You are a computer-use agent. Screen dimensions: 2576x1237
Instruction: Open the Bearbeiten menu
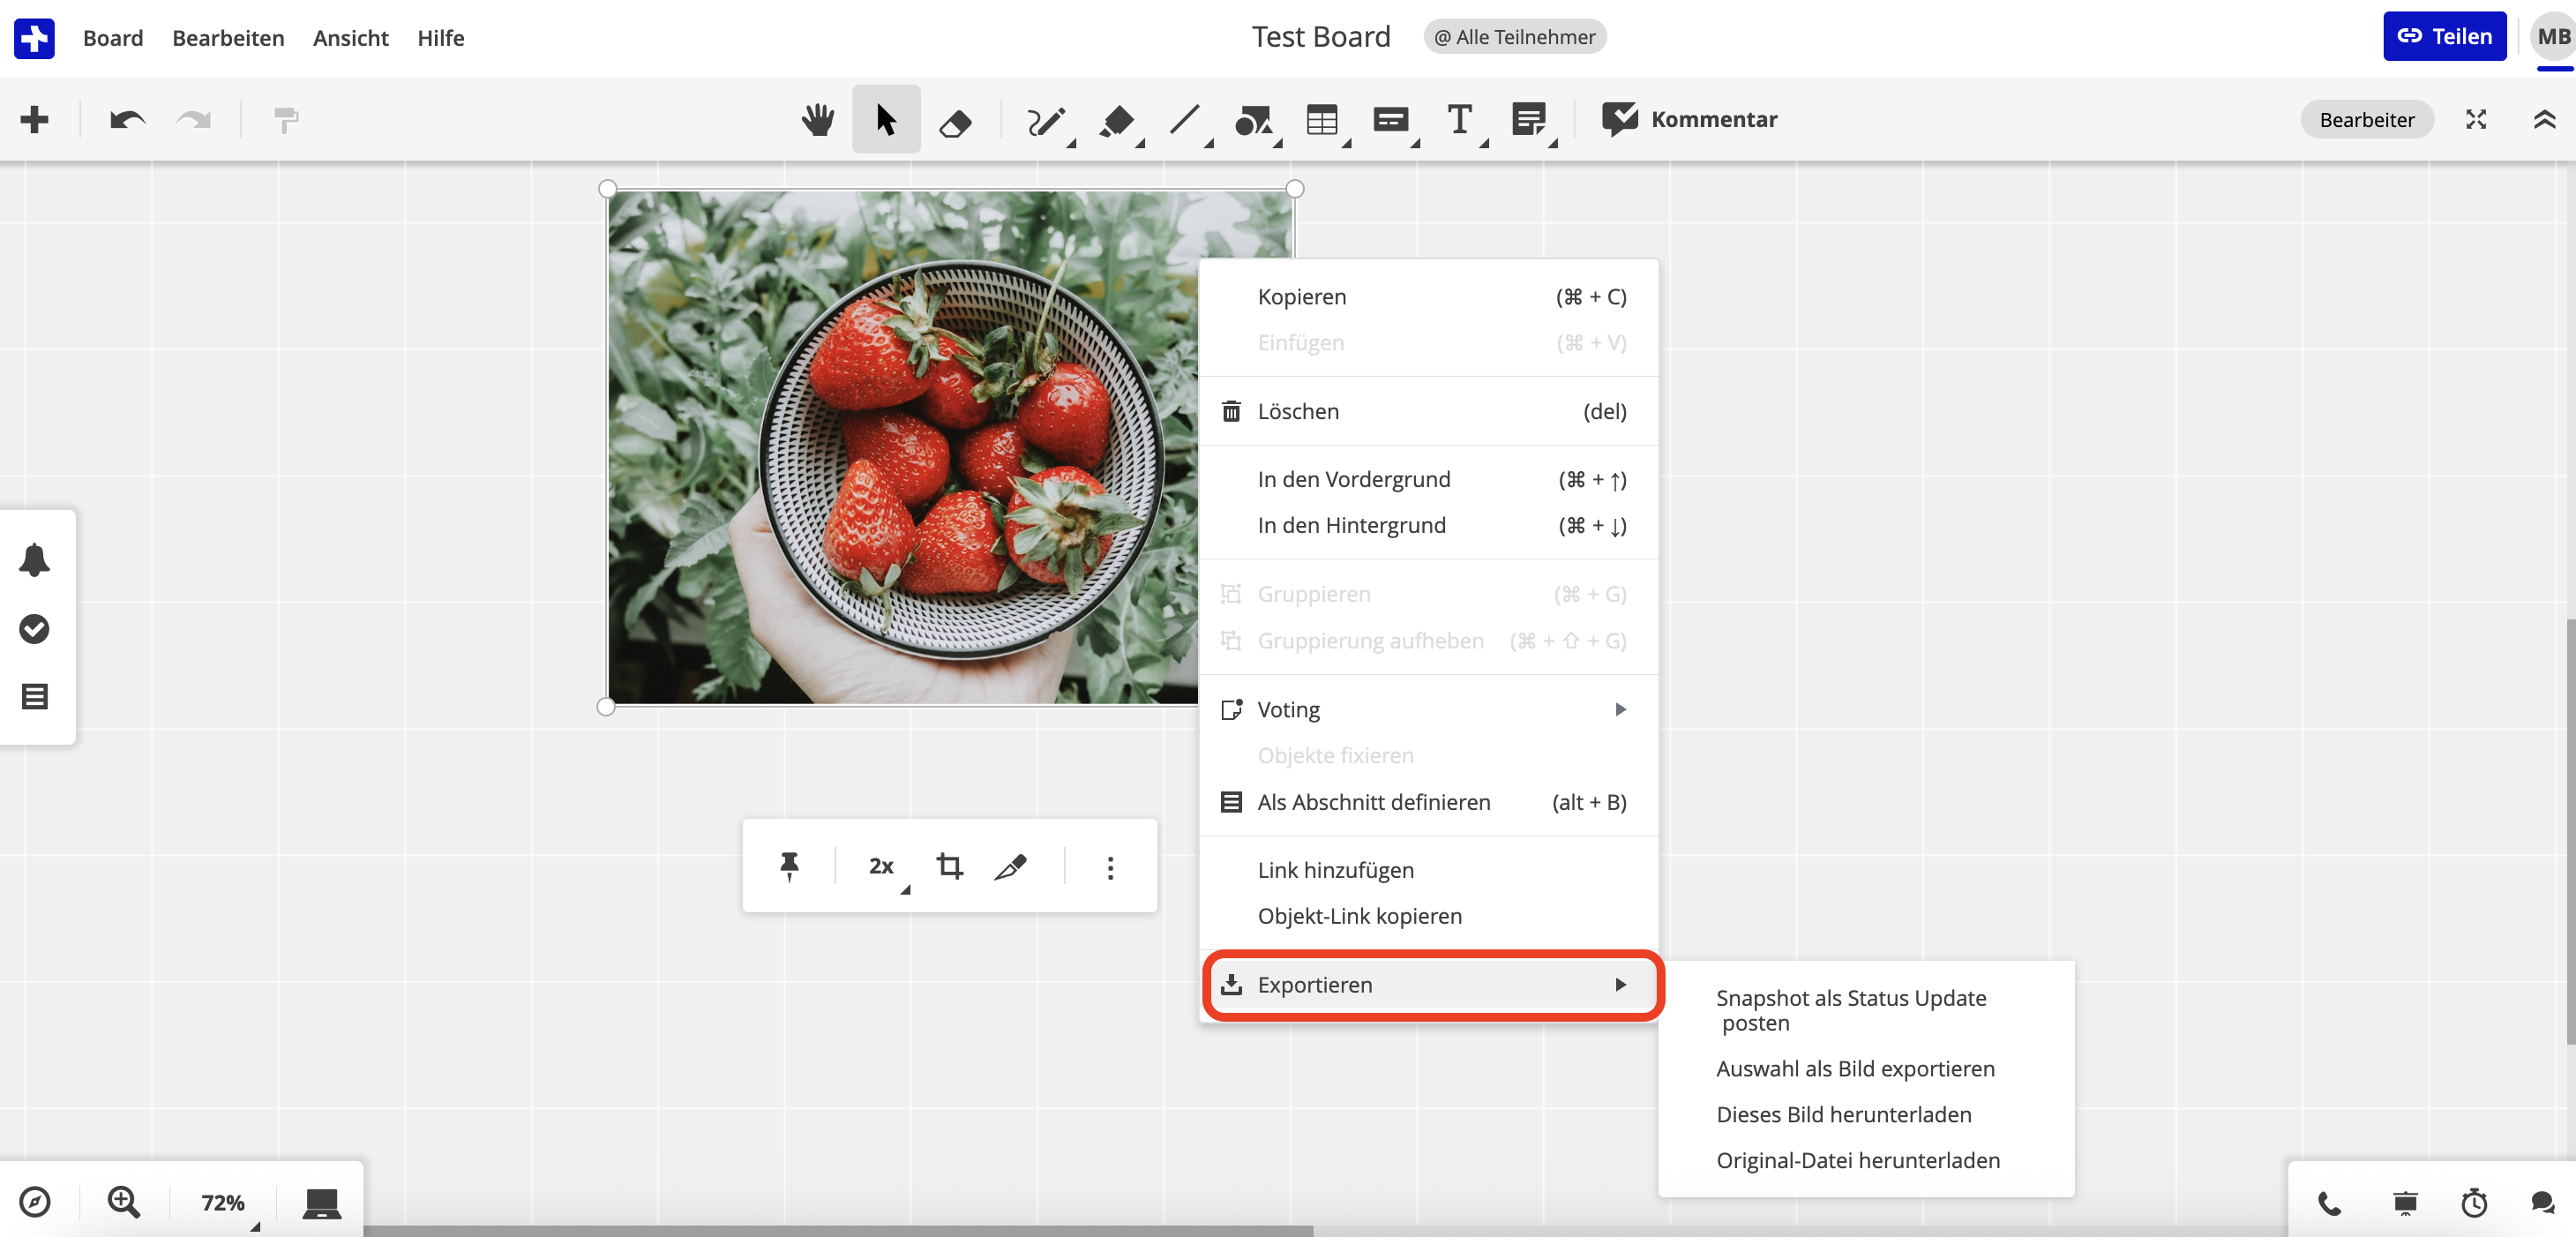pyautogui.click(x=228, y=38)
